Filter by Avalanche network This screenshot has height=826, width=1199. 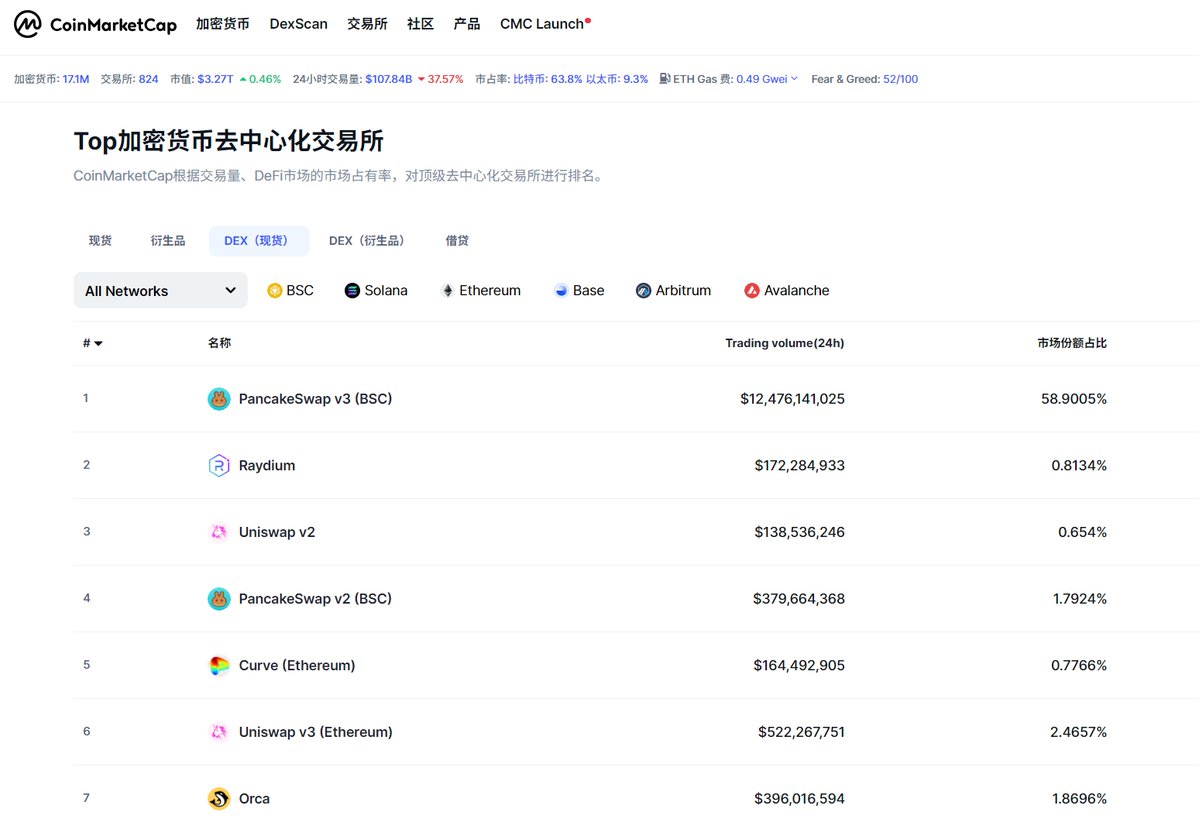[x=787, y=291]
